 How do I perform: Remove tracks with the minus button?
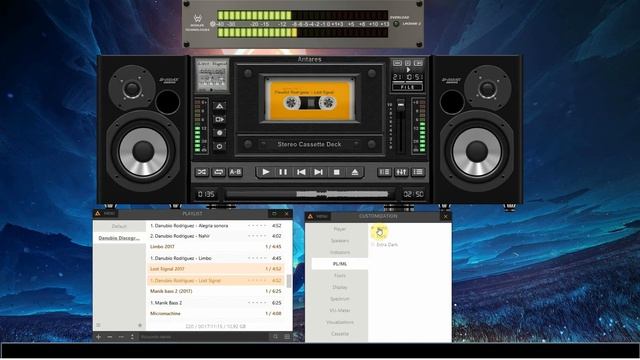click(x=109, y=337)
